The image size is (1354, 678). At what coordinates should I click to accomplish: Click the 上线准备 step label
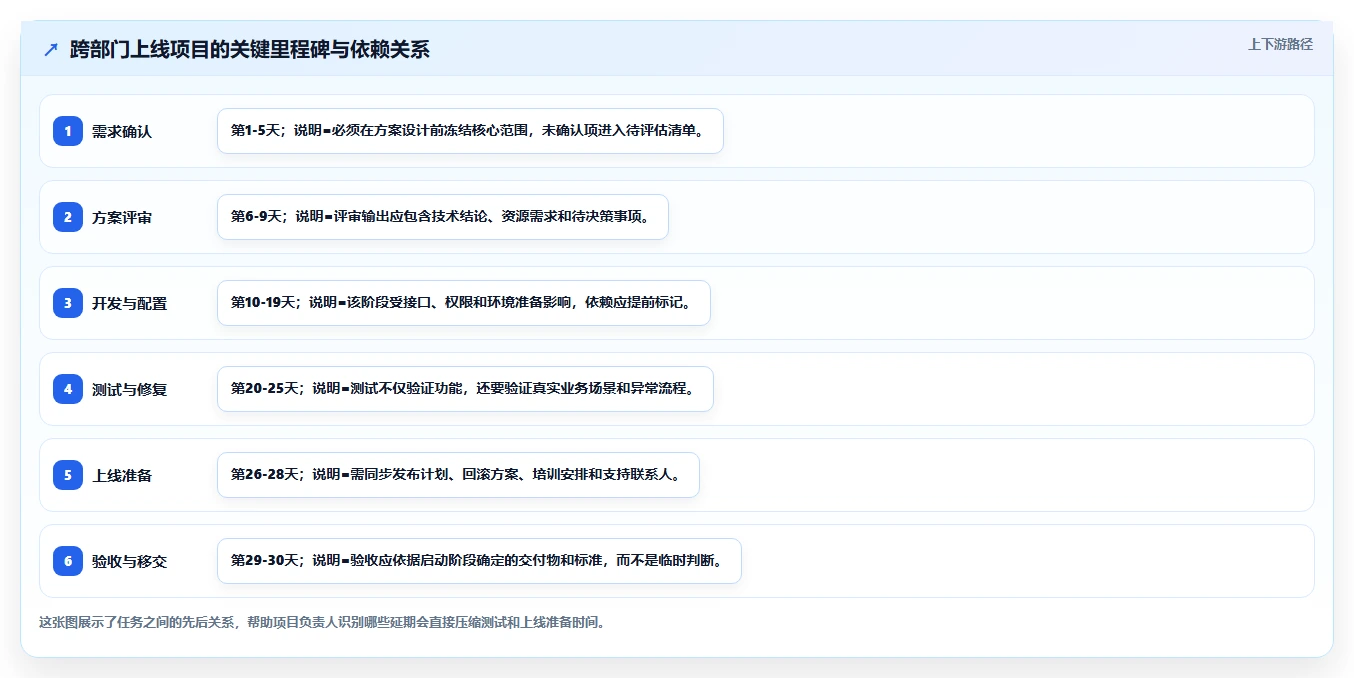pyautogui.click(x=122, y=475)
